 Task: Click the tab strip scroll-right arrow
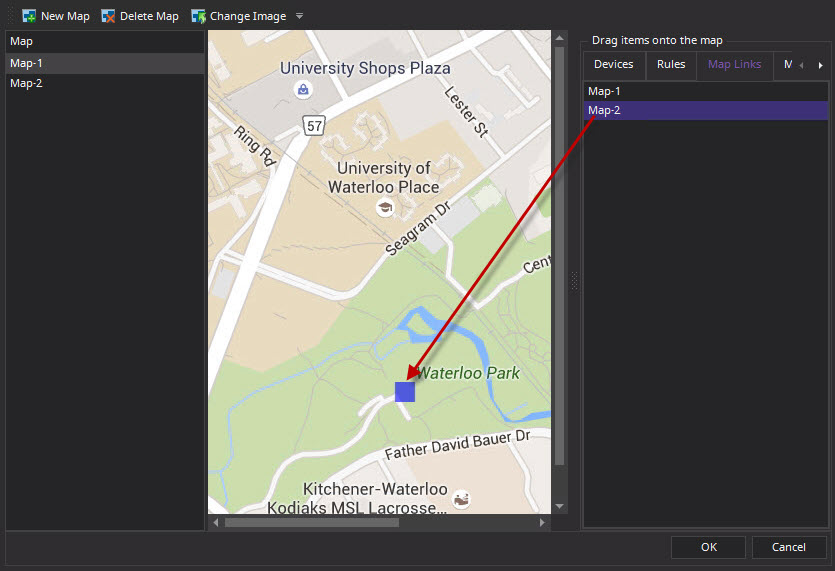(821, 66)
